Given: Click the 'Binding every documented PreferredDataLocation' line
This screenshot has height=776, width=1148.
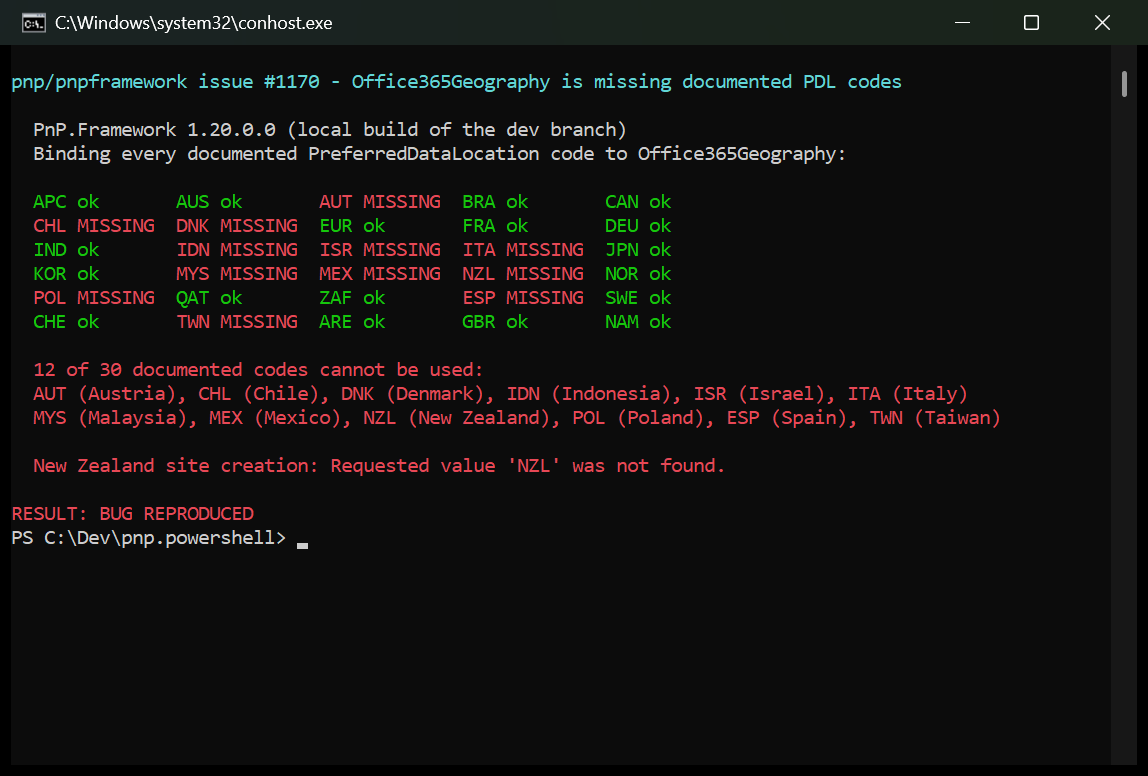Looking at the screenshot, I should click(x=439, y=154).
